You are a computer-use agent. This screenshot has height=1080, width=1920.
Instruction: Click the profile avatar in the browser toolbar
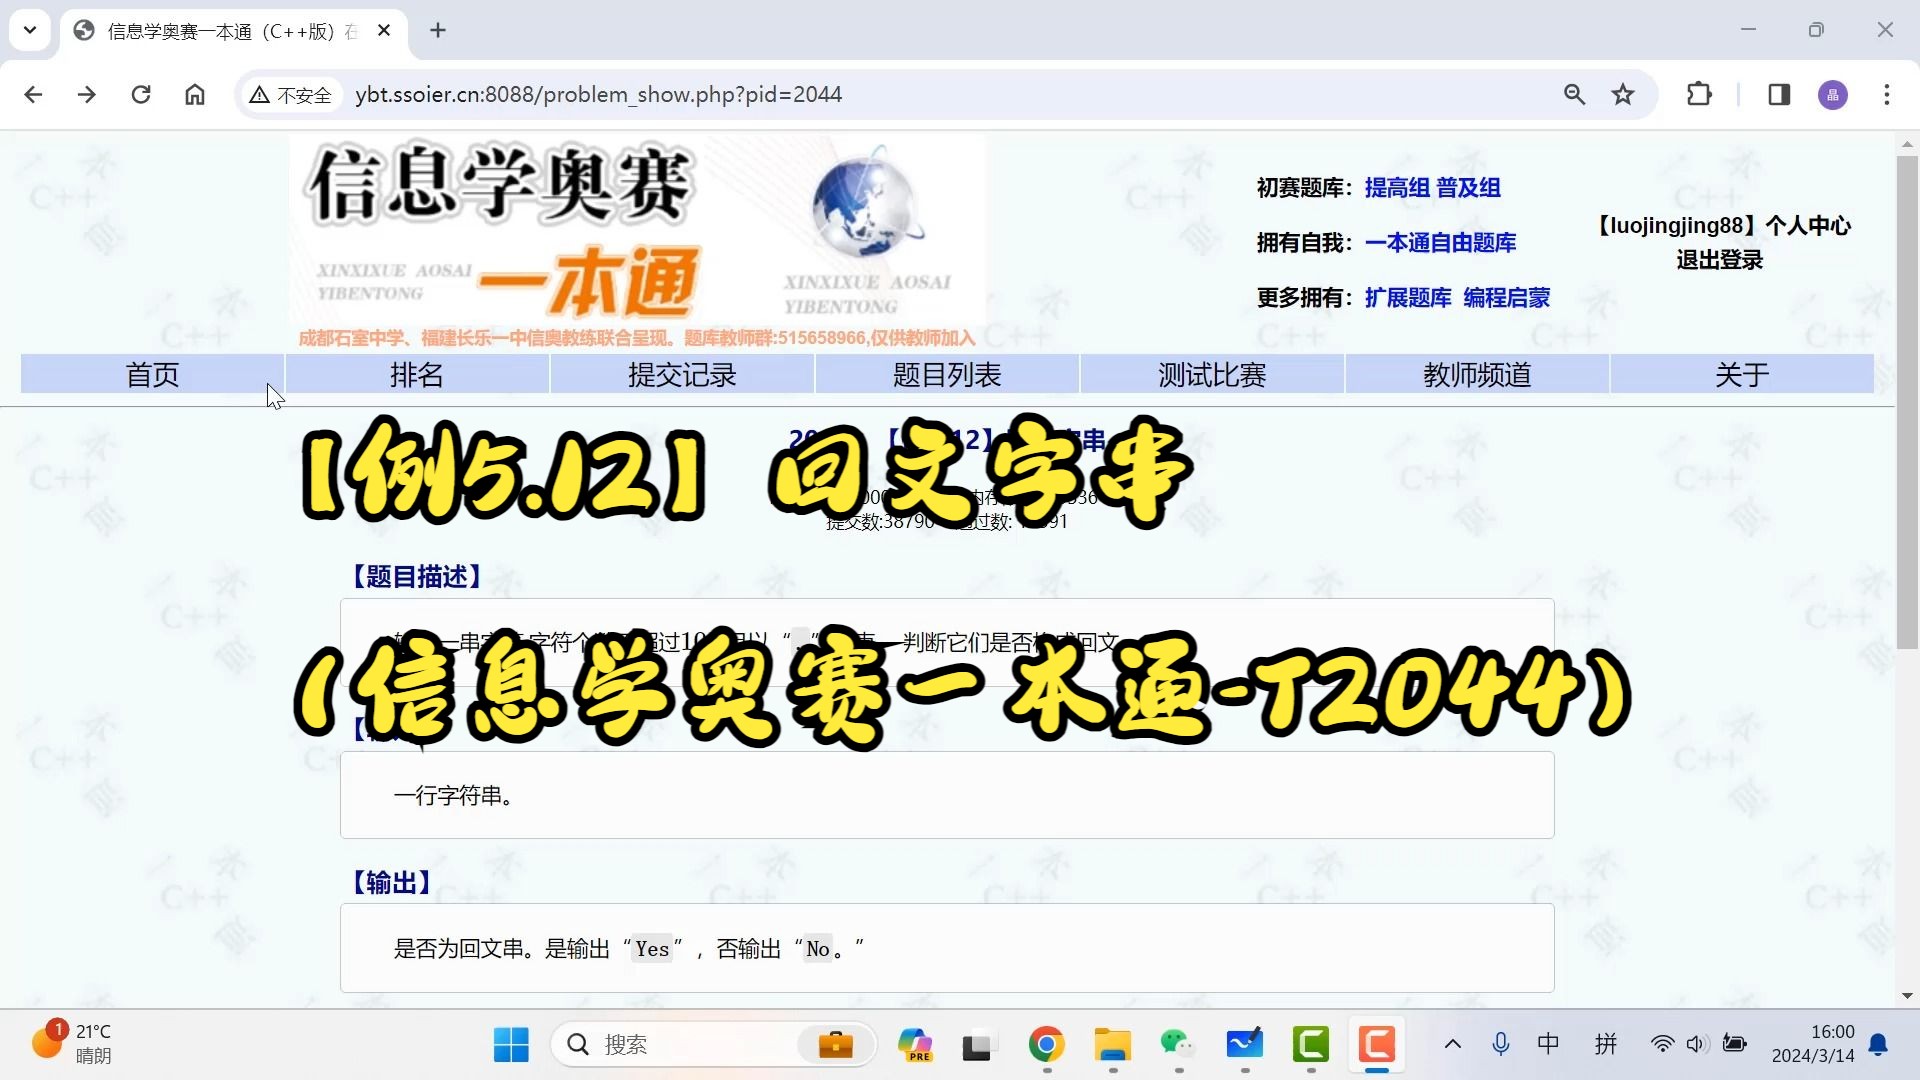1833,94
